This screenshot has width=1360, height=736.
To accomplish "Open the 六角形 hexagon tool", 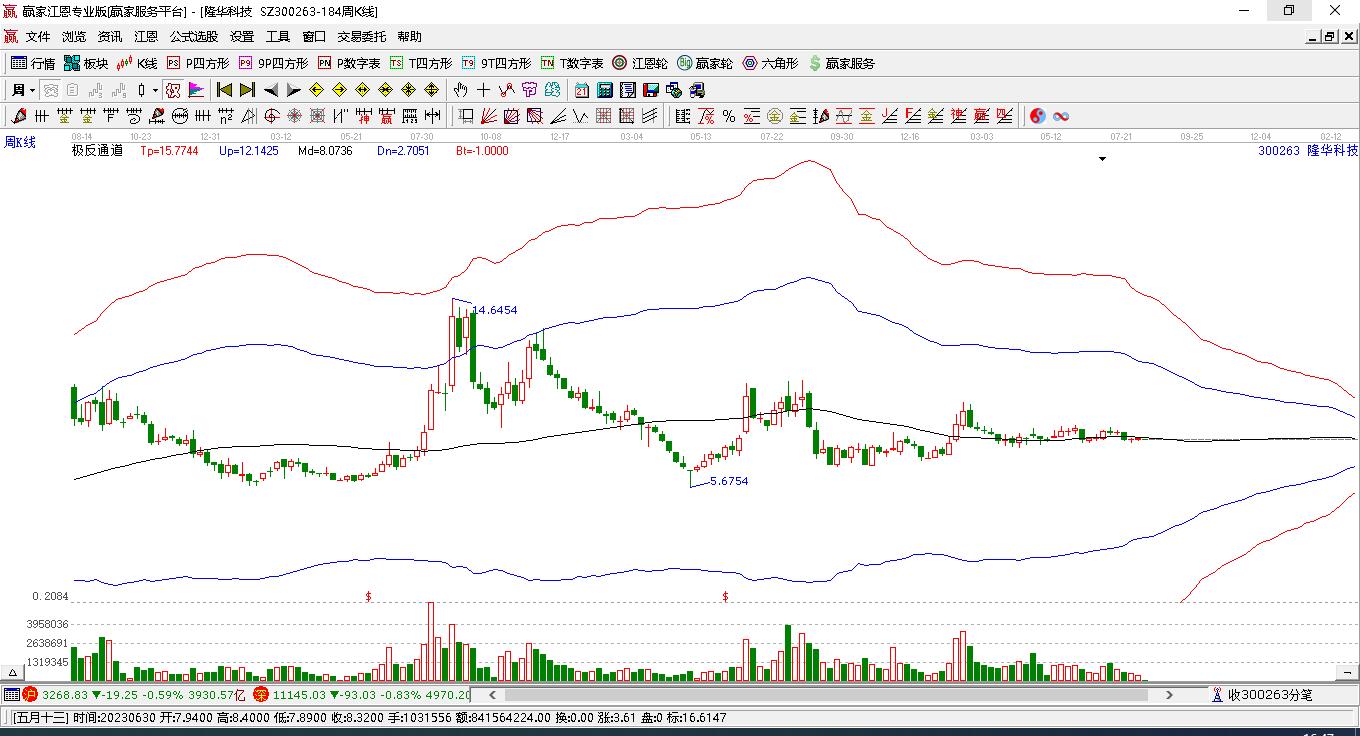I will 770,63.
